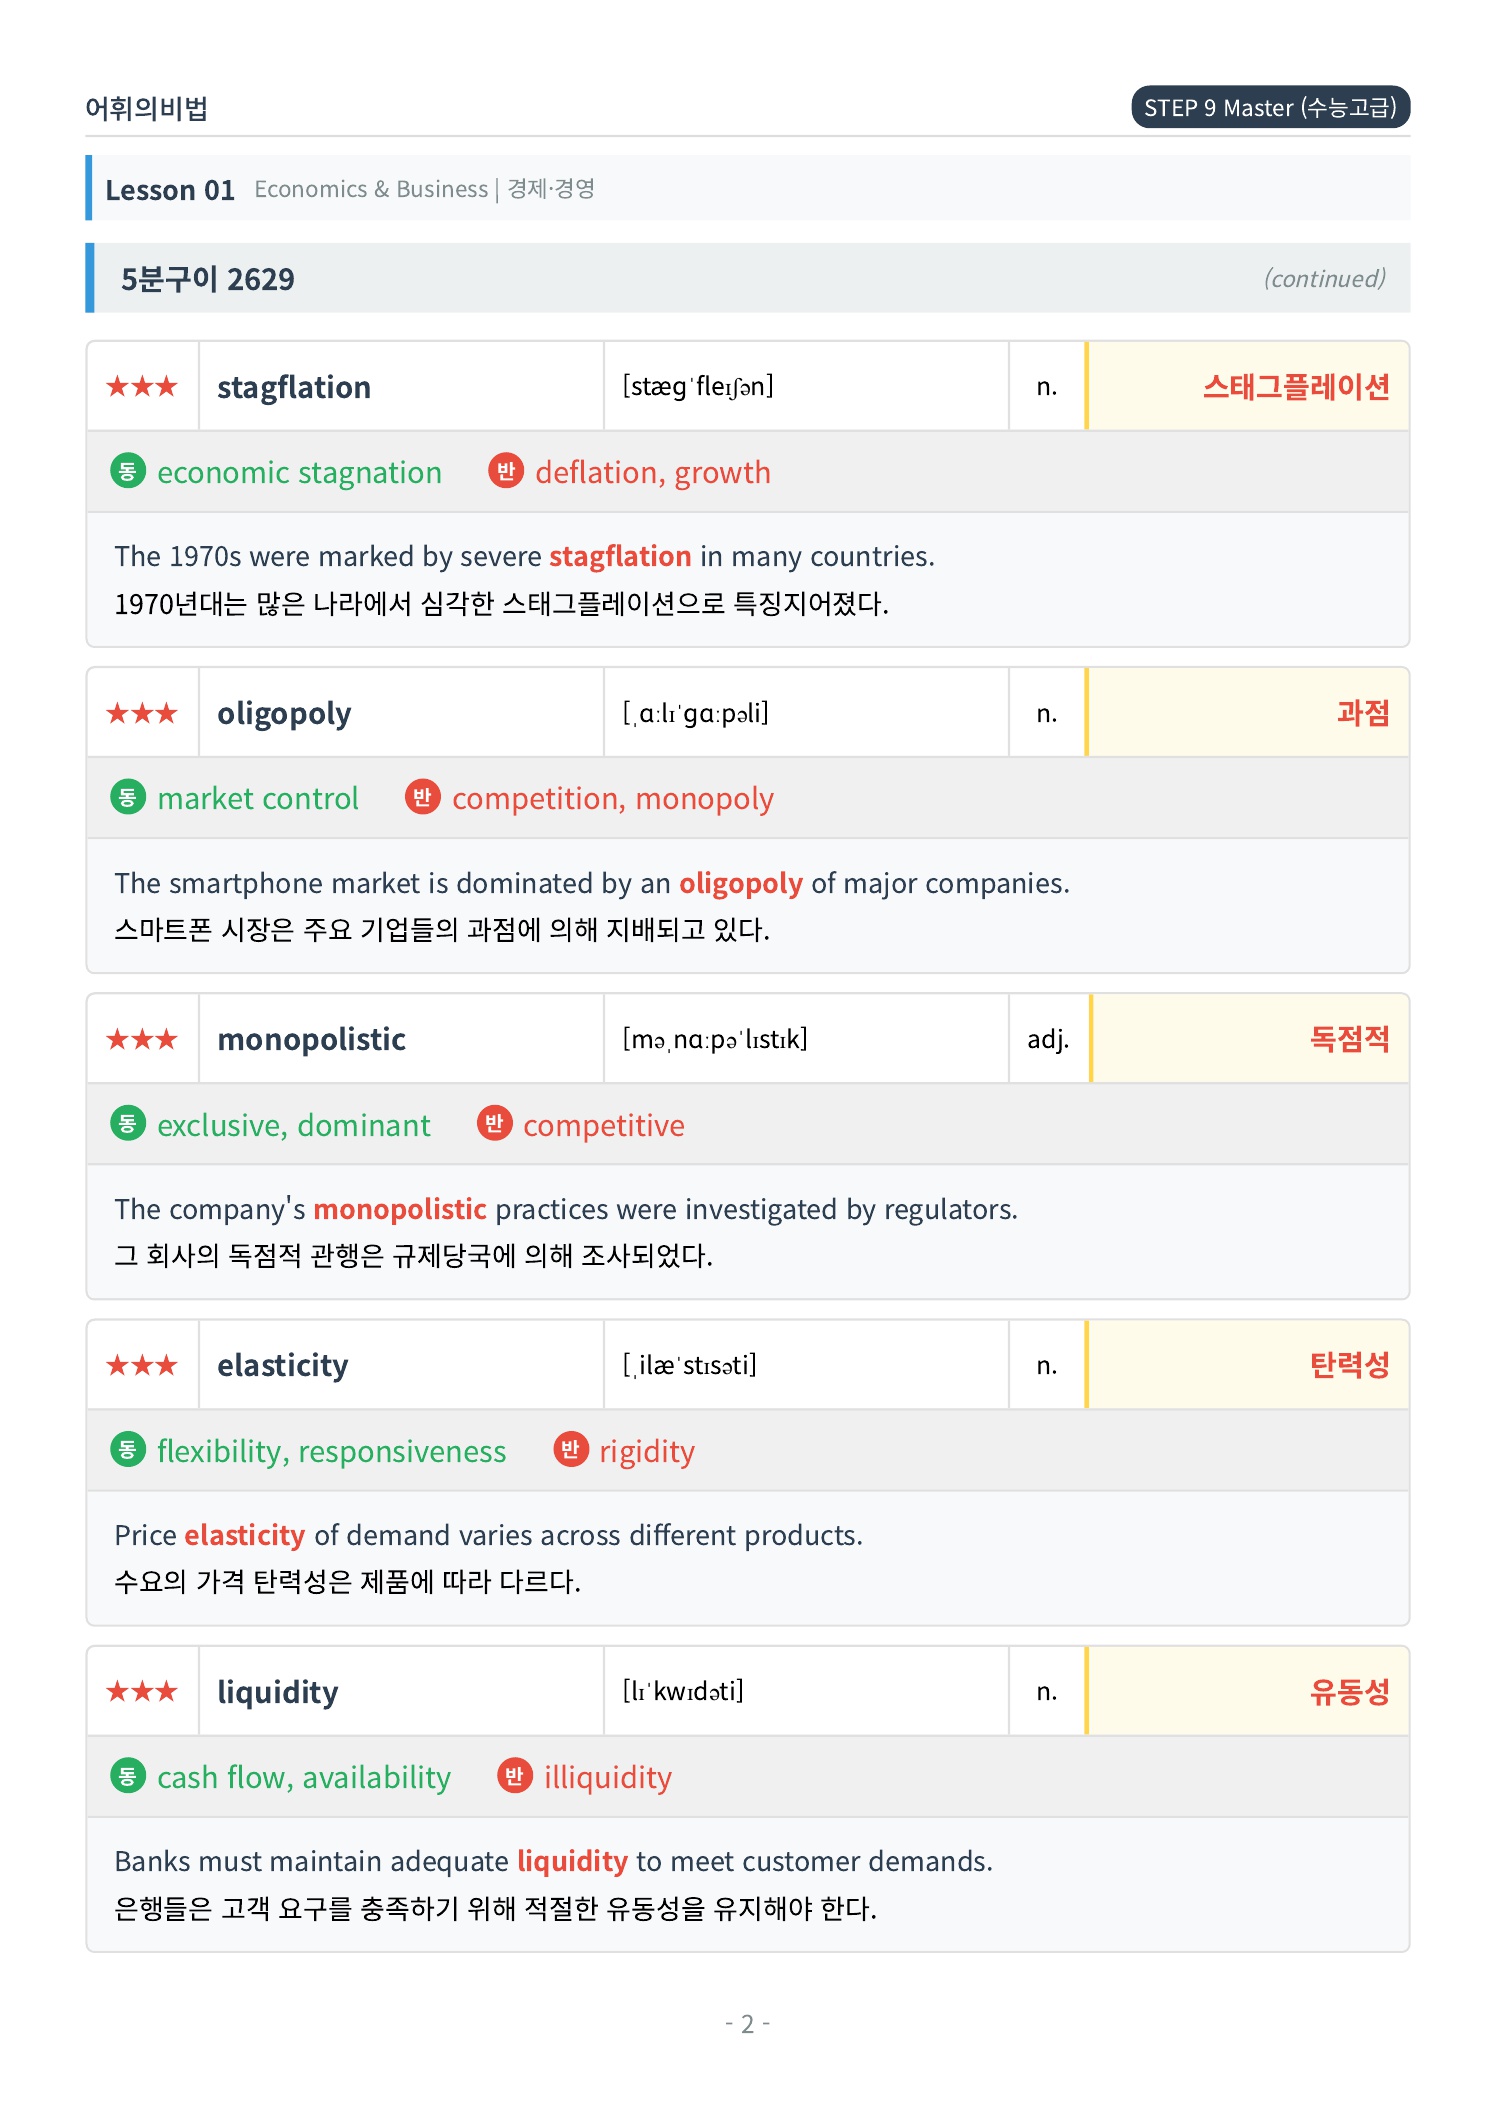Click the STEP 9 Master badge
This screenshot has height=2127, width=1497.
(x=1270, y=107)
